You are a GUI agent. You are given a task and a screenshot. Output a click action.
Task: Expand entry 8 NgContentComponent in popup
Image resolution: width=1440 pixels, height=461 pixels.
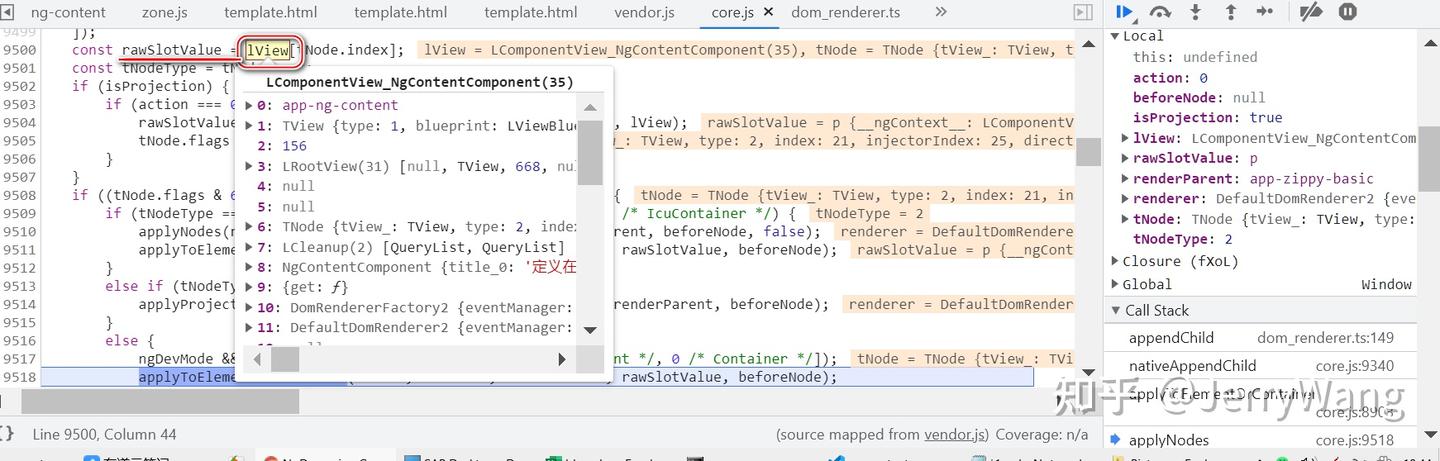pyautogui.click(x=250, y=267)
